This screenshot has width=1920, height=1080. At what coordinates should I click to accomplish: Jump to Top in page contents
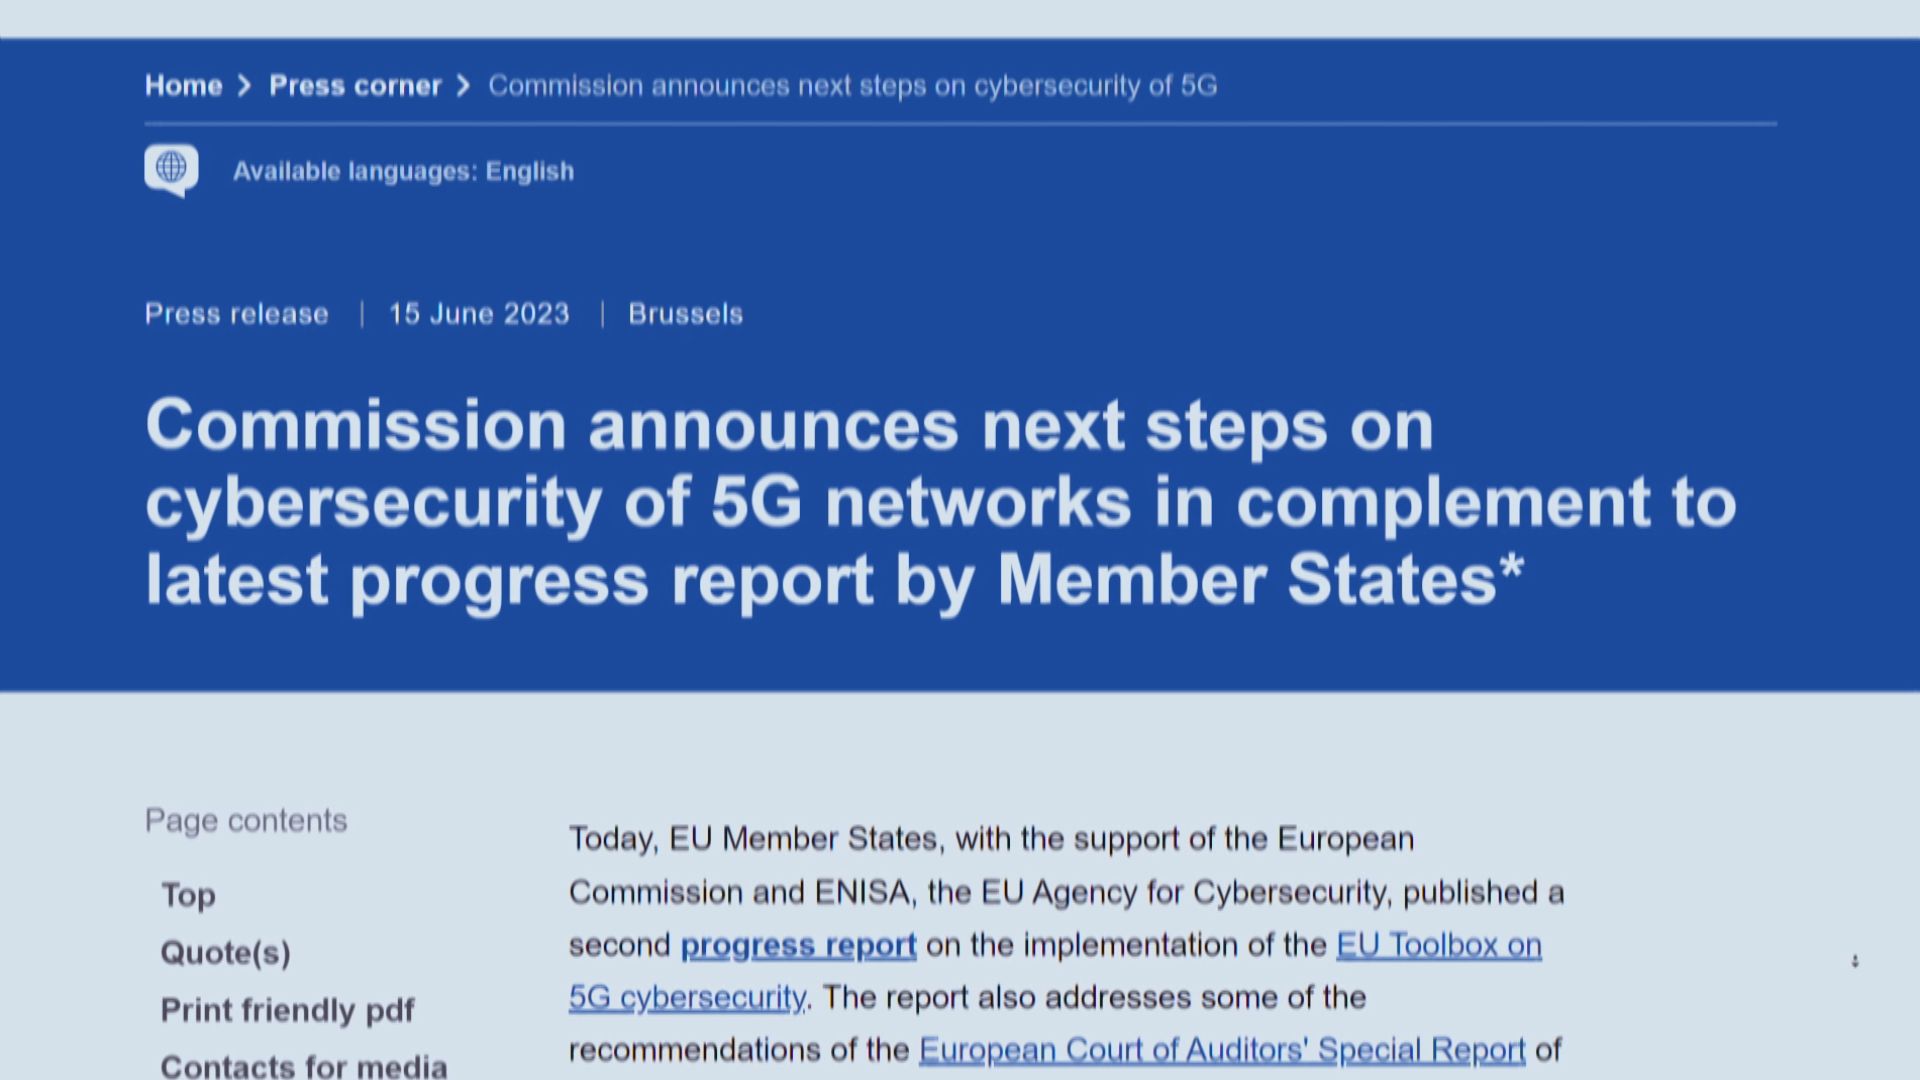click(188, 894)
